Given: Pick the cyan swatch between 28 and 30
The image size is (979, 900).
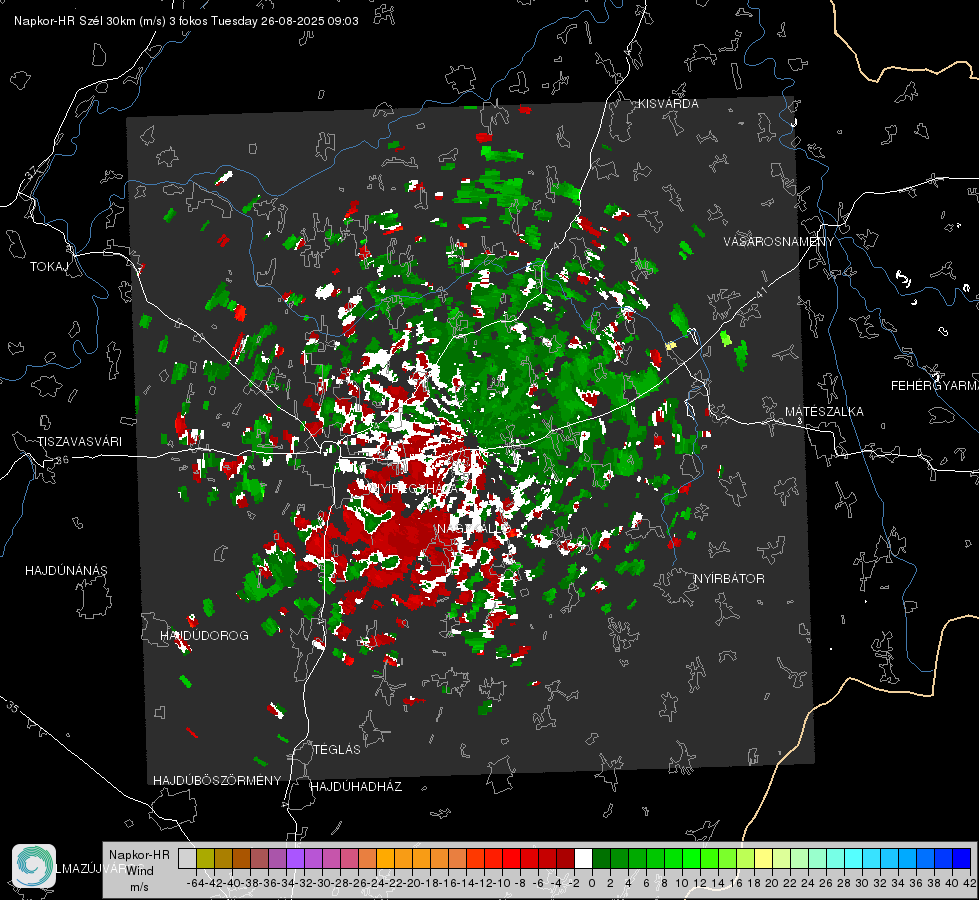Looking at the screenshot, I should coord(854,858).
